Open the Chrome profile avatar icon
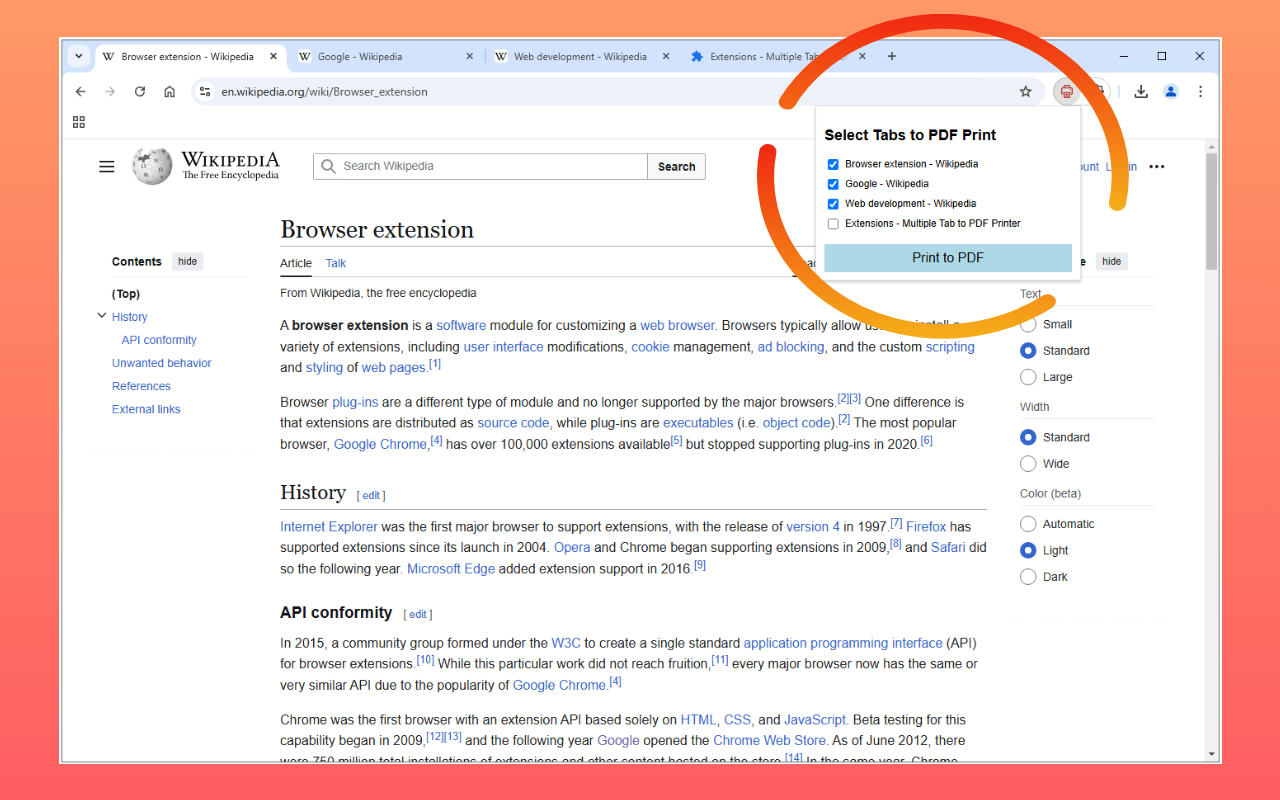 click(1171, 92)
